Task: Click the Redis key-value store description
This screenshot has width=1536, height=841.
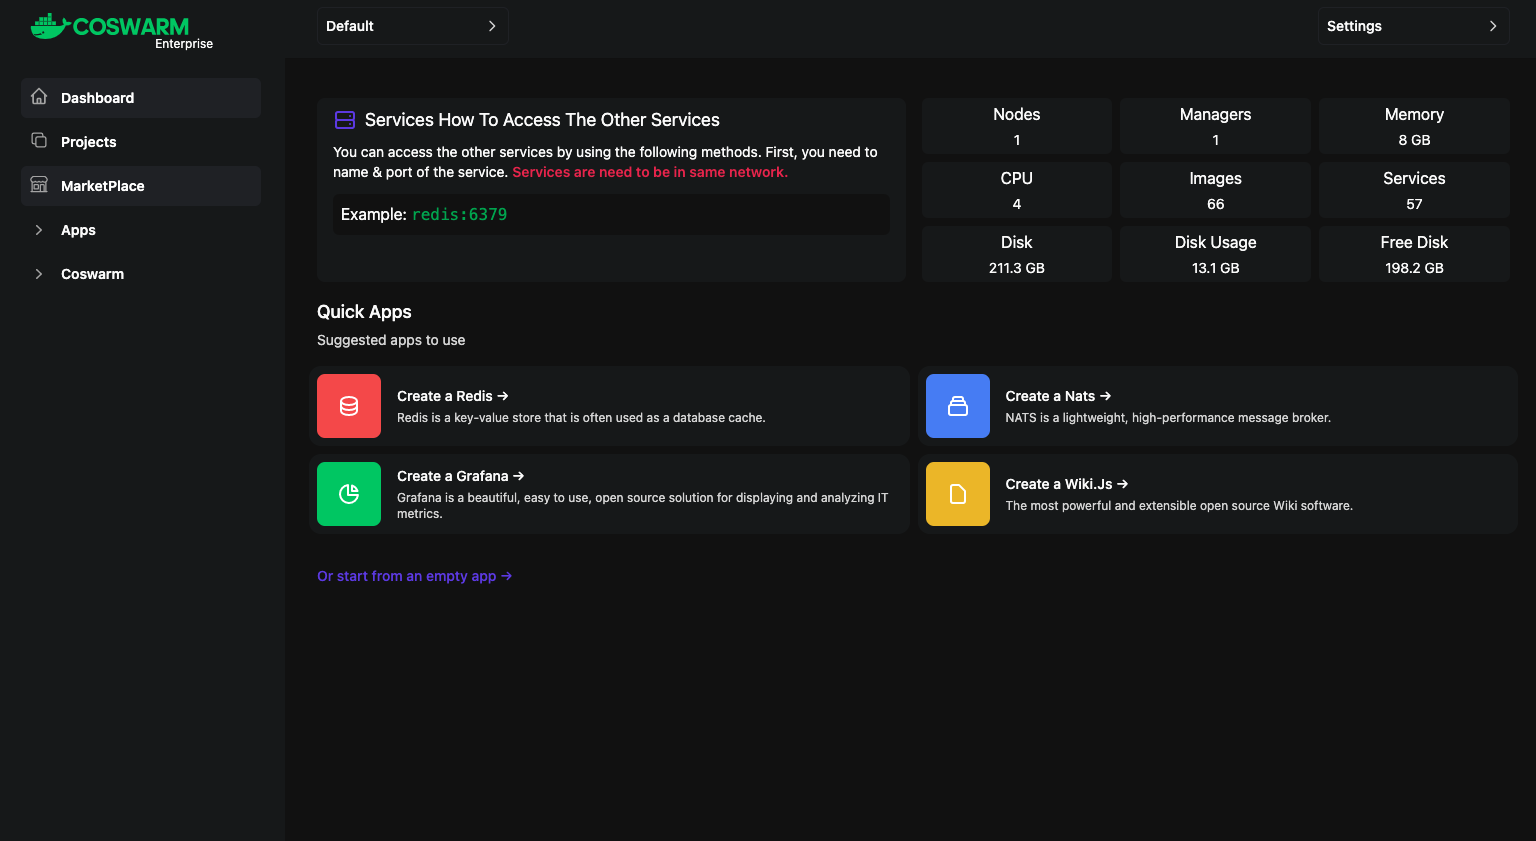Action: (581, 418)
